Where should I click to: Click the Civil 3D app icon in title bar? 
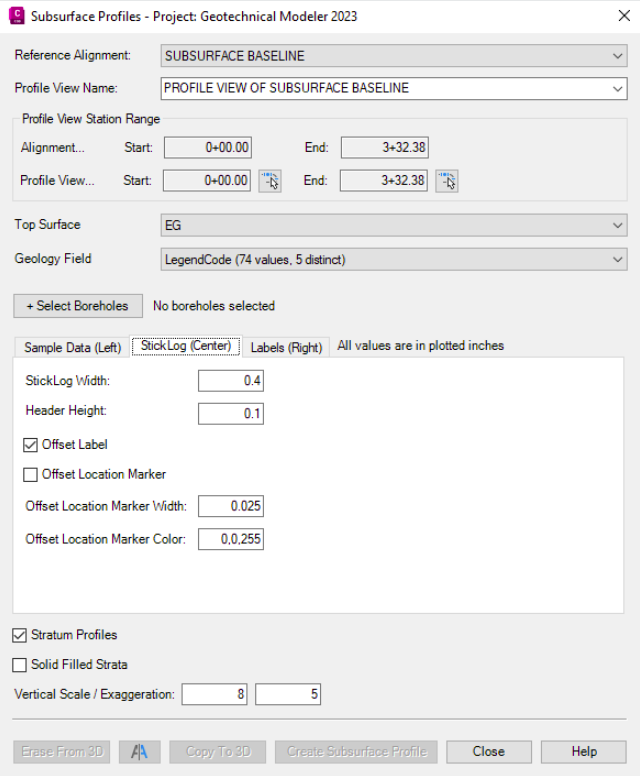[17, 16]
